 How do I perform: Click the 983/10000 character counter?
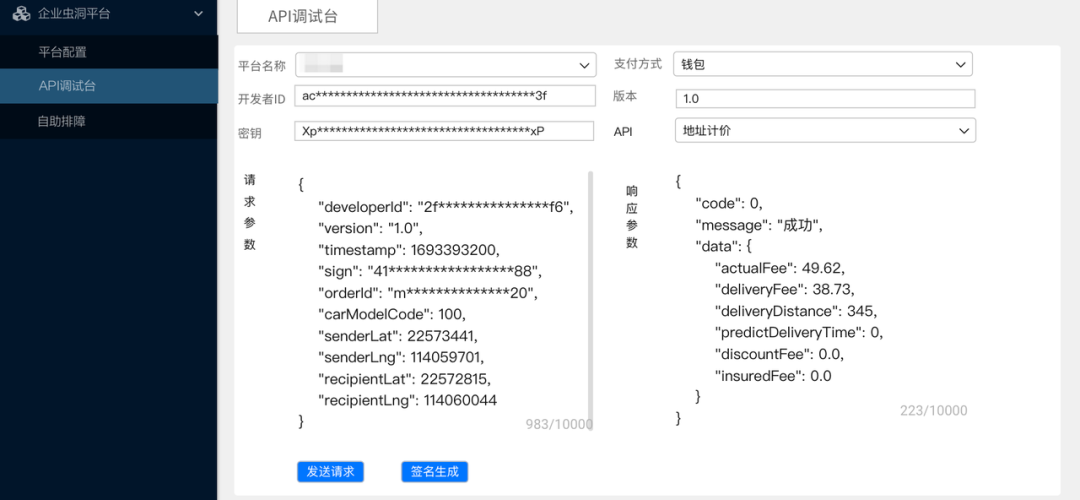(x=559, y=424)
